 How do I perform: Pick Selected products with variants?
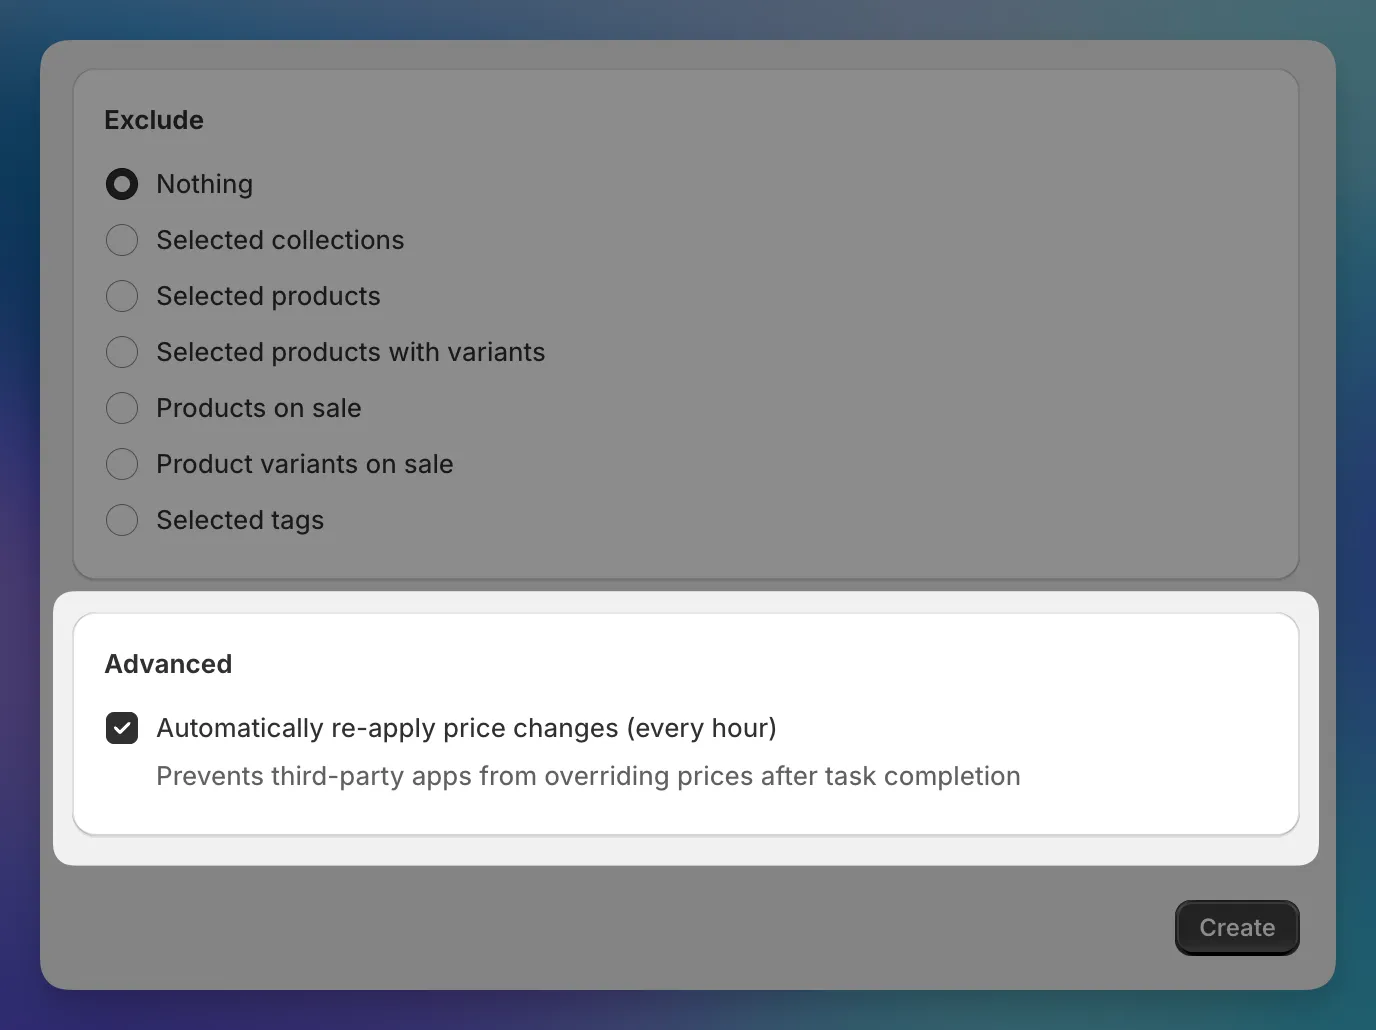point(121,352)
